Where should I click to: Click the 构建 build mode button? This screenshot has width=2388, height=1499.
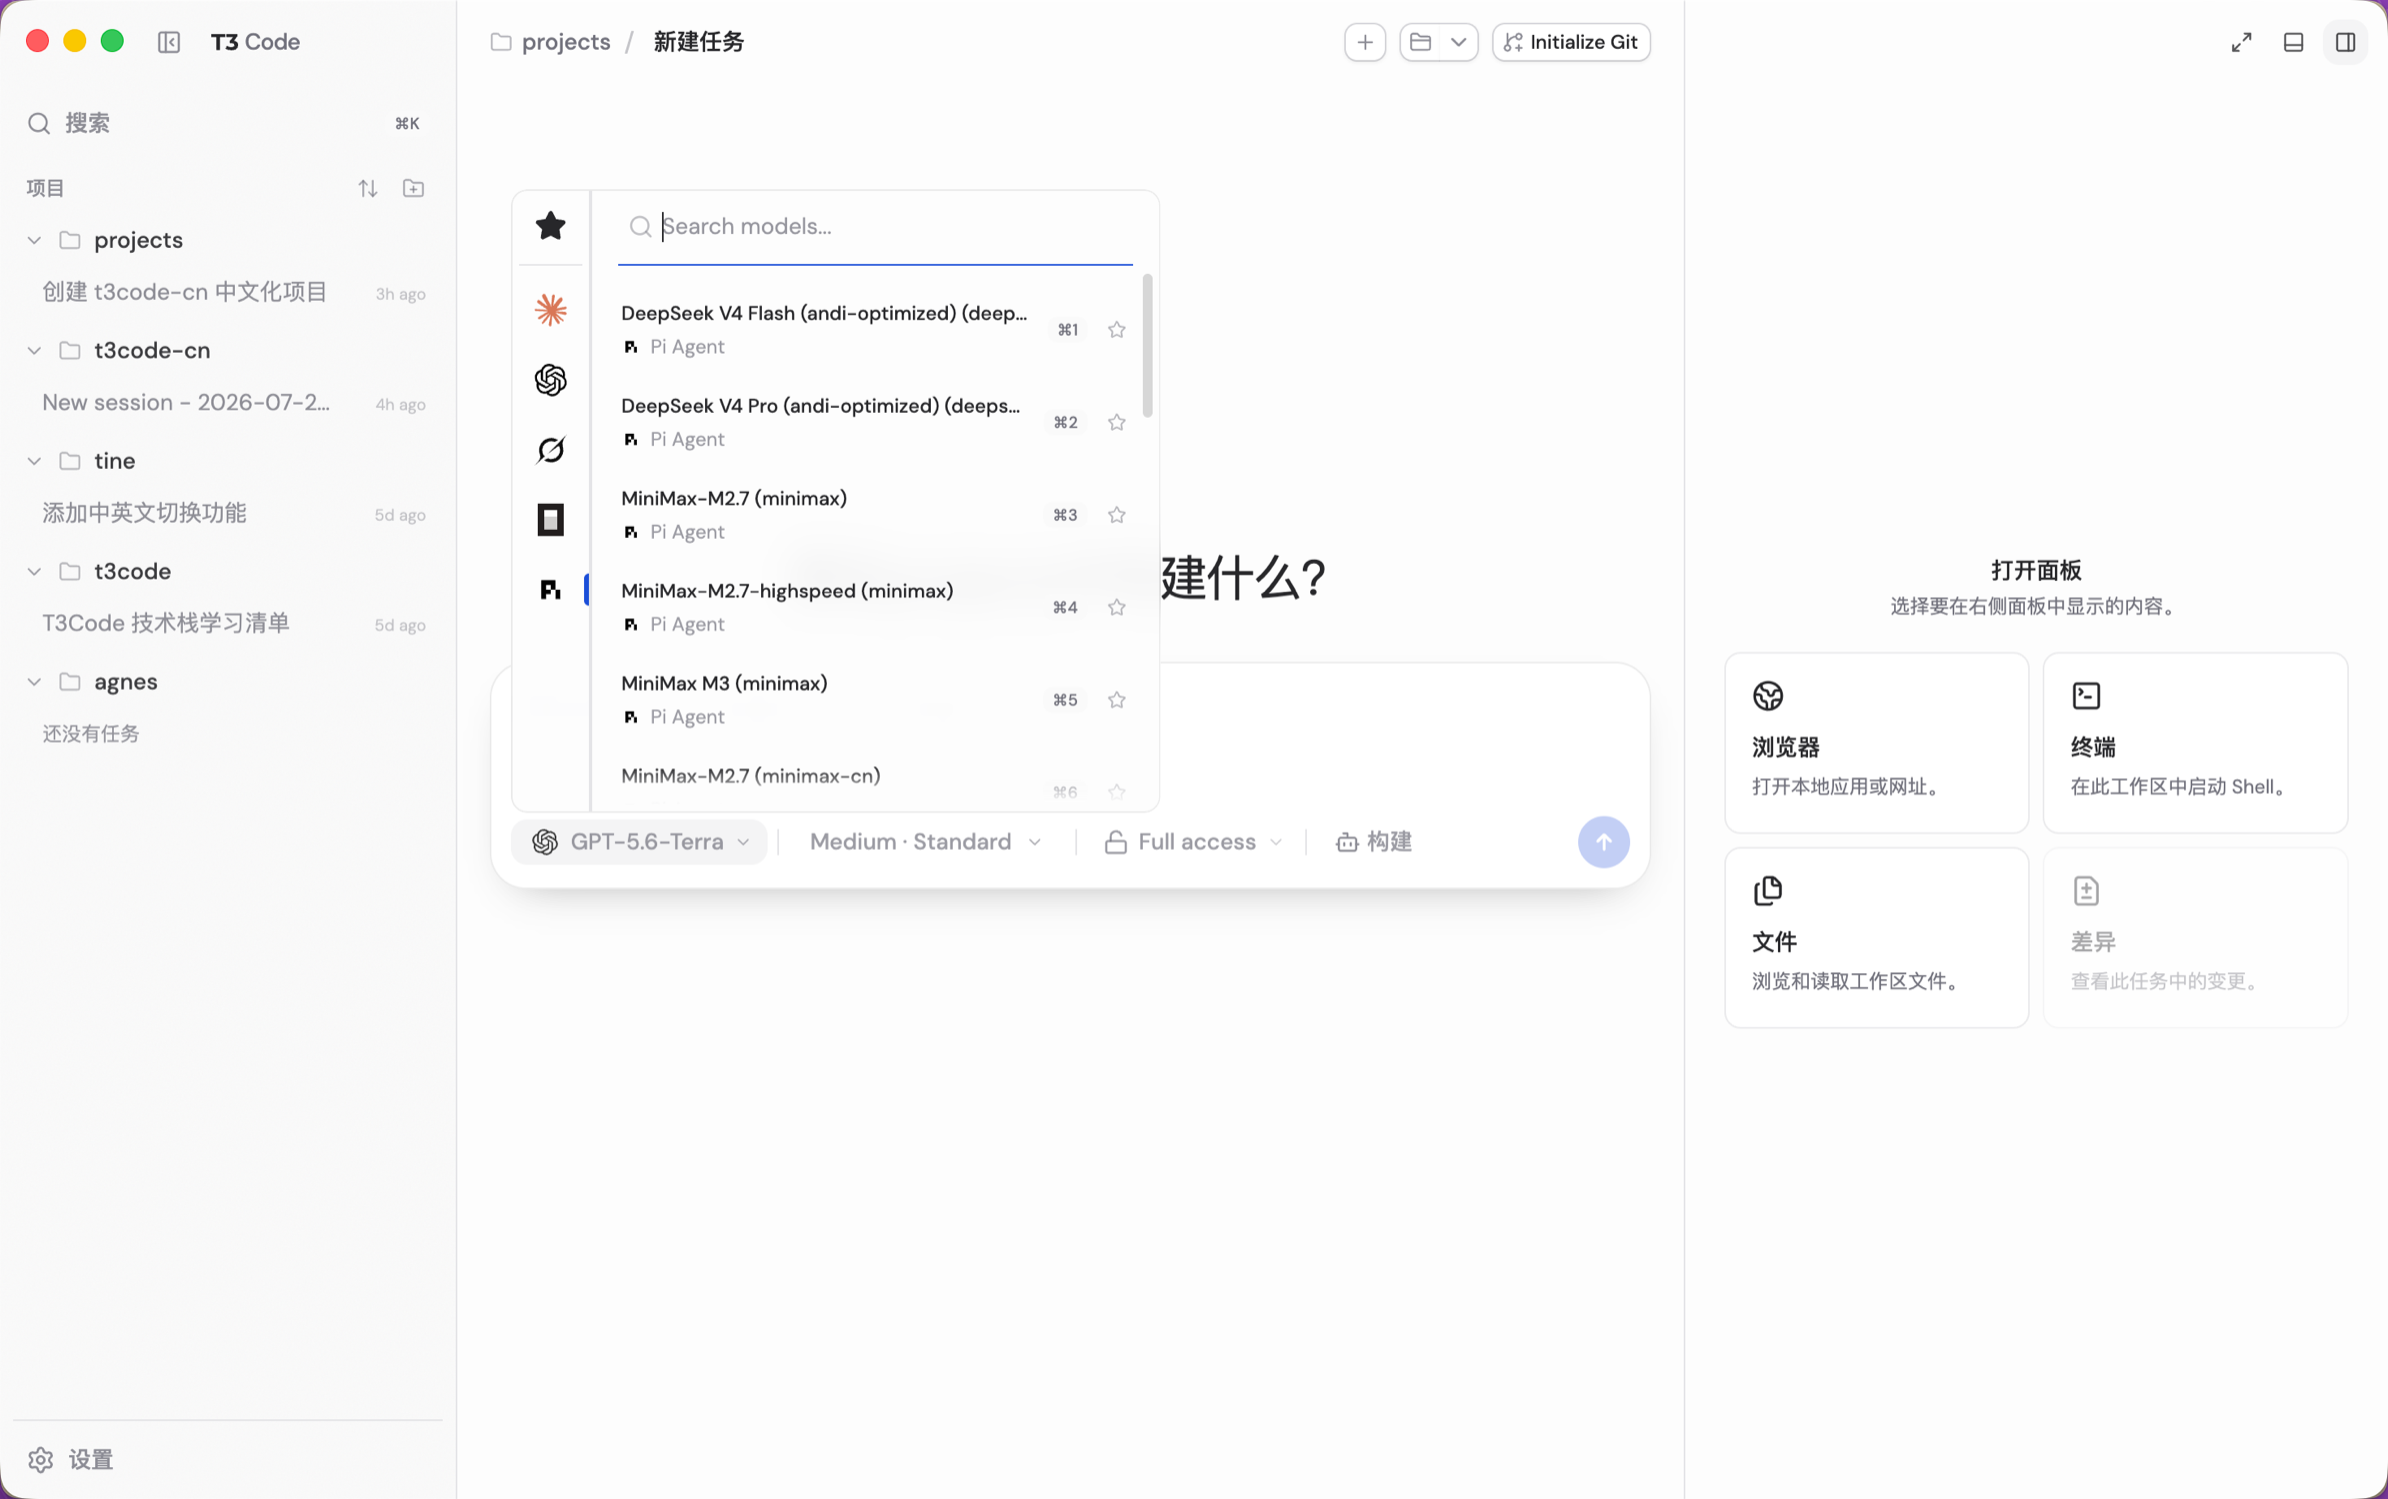coord(1374,842)
